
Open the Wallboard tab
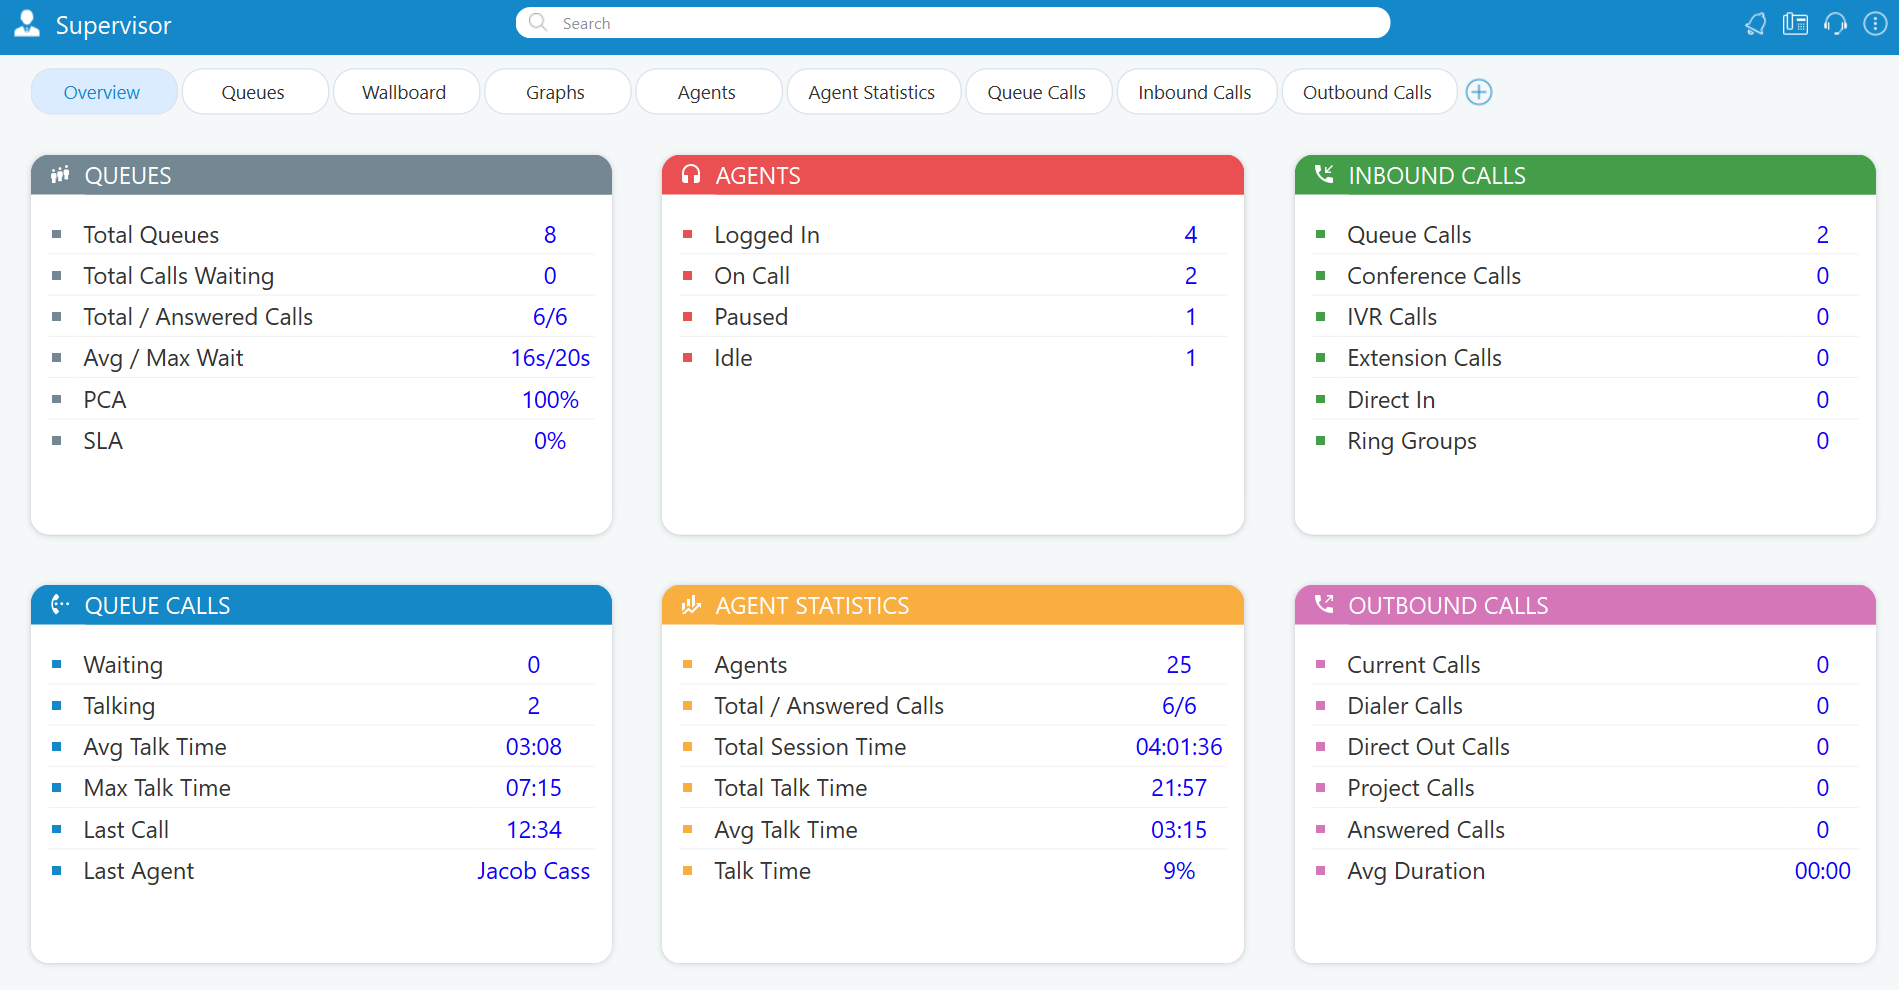pos(406,92)
